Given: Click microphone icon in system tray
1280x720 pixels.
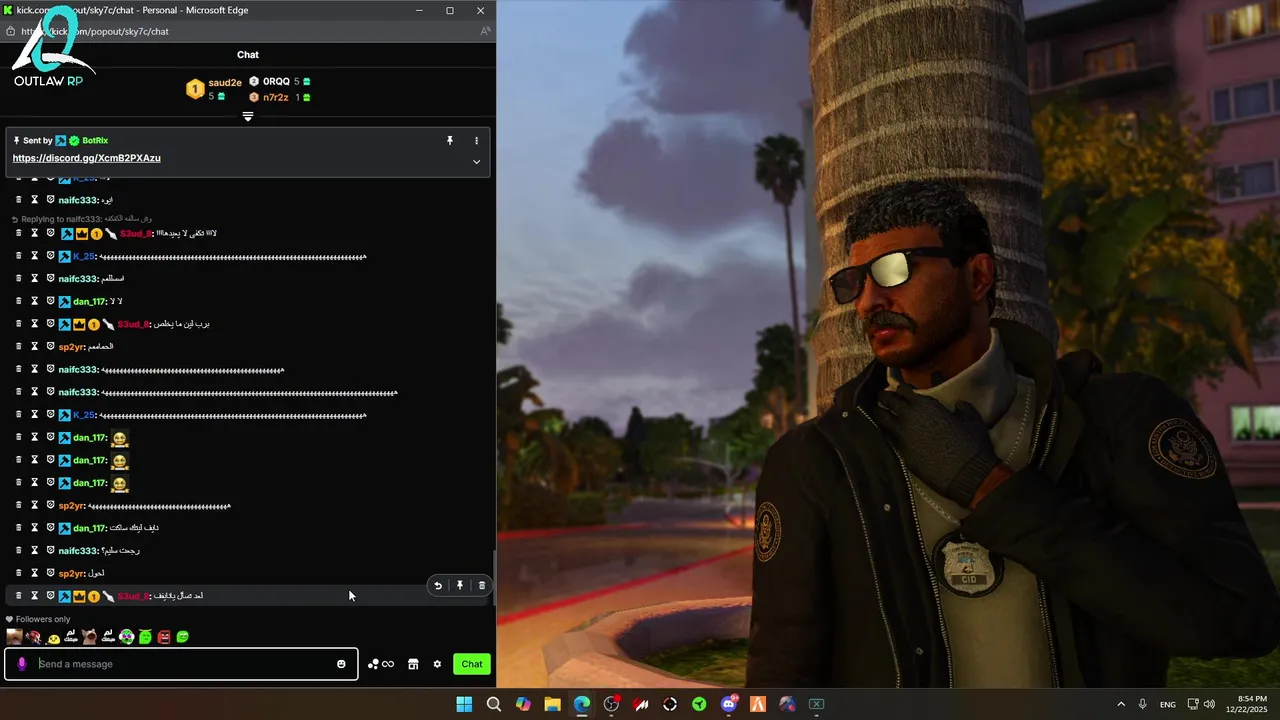Looking at the screenshot, I should pos(1143,704).
